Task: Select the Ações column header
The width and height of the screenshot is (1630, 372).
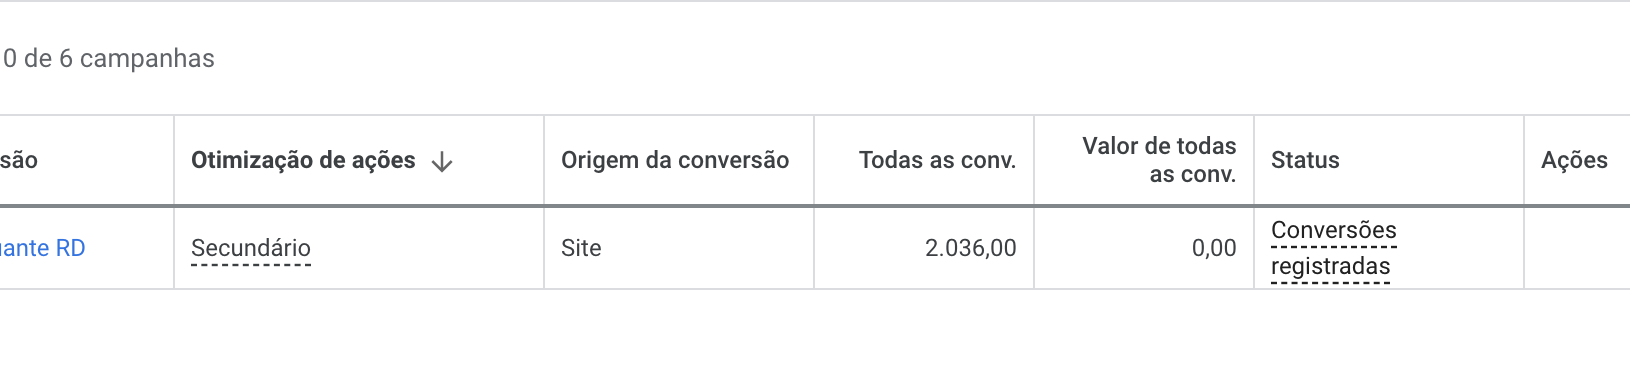Action: pyautogui.click(x=1574, y=160)
